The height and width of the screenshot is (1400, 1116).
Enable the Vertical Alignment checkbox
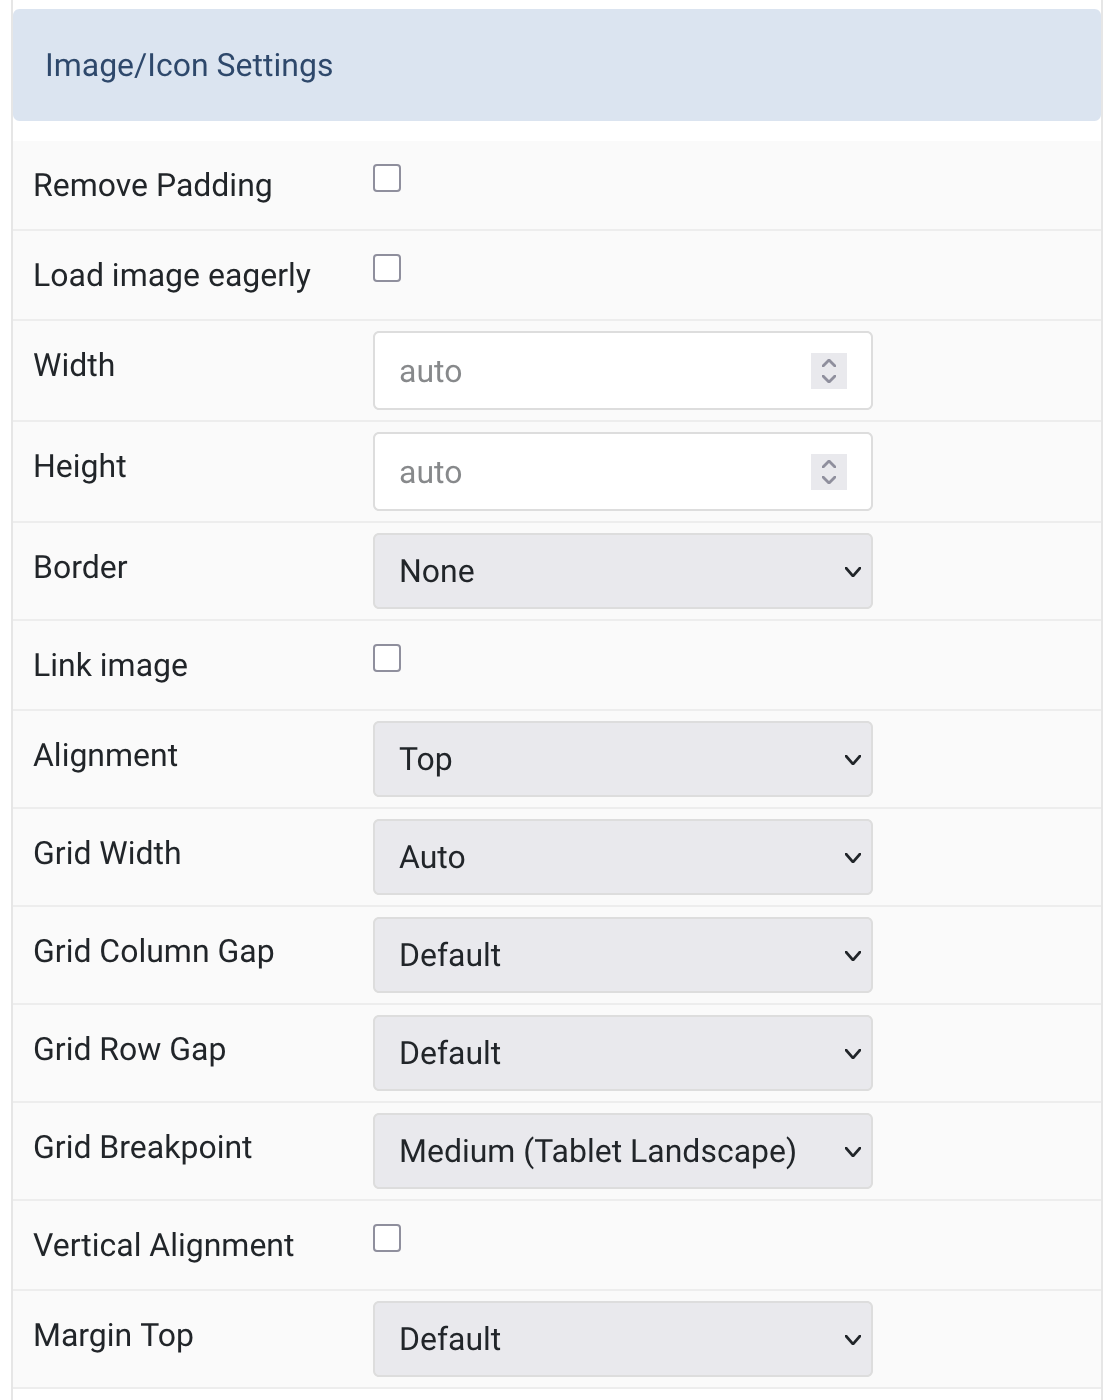click(387, 1239)
